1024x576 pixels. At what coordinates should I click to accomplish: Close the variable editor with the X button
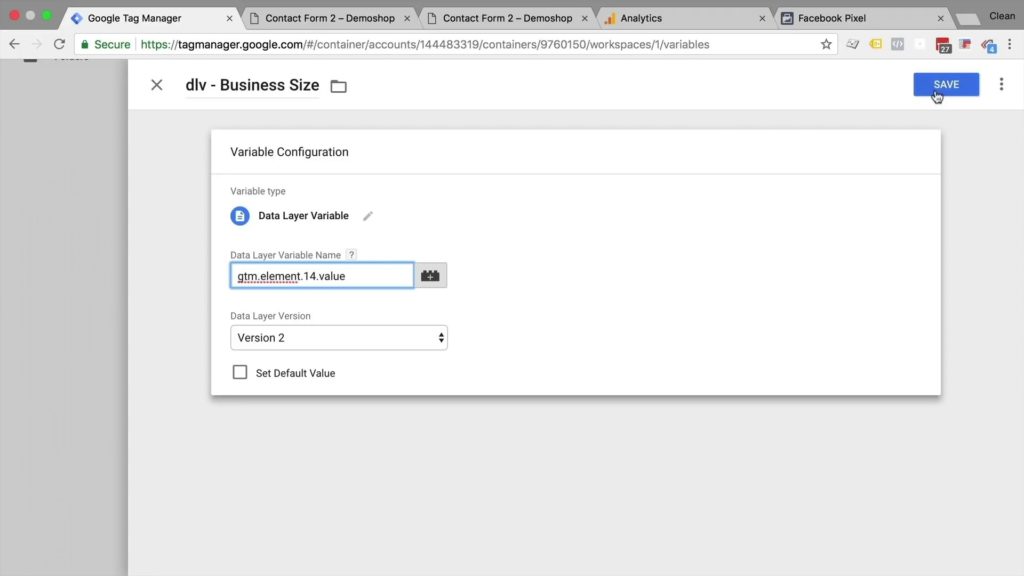coord(156,85)
